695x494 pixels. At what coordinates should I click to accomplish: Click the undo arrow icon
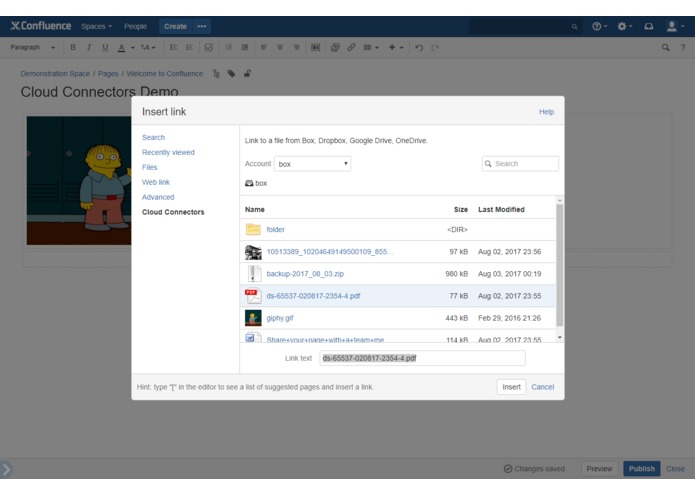pyautogui.click(x=419, y=48)
